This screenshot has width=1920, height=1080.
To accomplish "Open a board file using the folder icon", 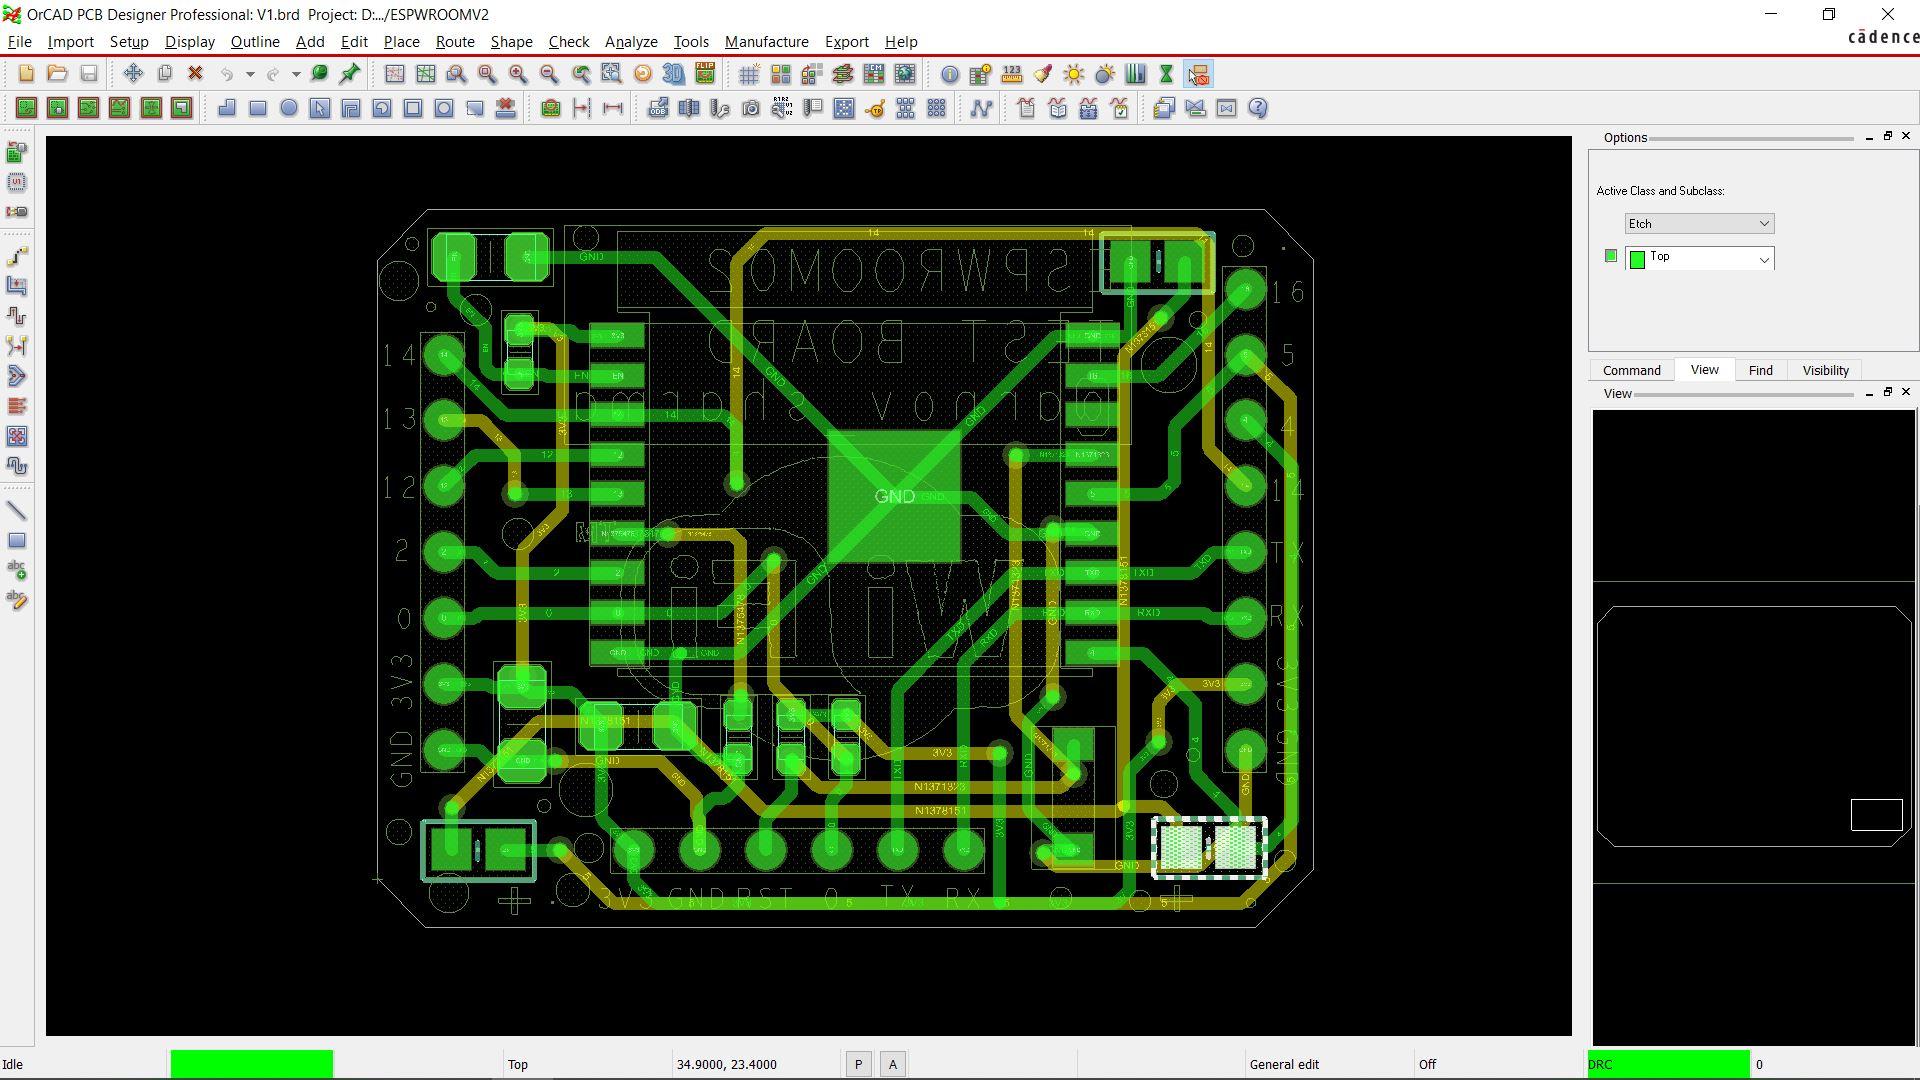I will [x=57, y=74].
